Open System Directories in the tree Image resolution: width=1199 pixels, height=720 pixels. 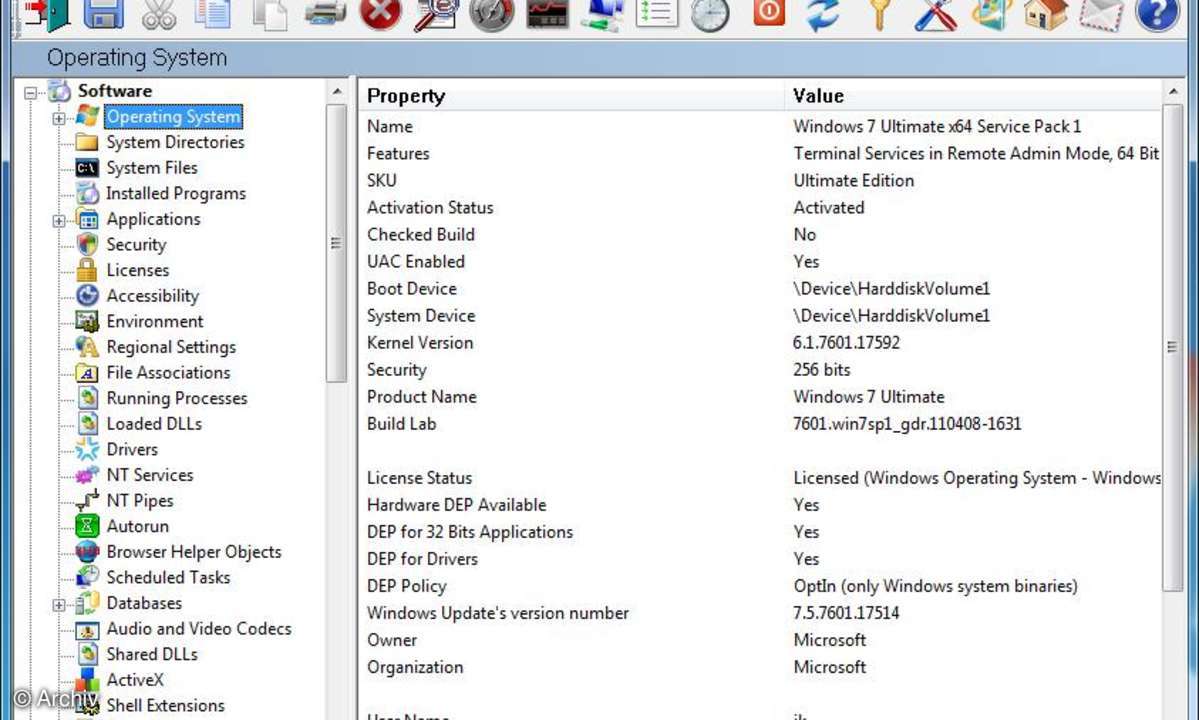point(175,142)
